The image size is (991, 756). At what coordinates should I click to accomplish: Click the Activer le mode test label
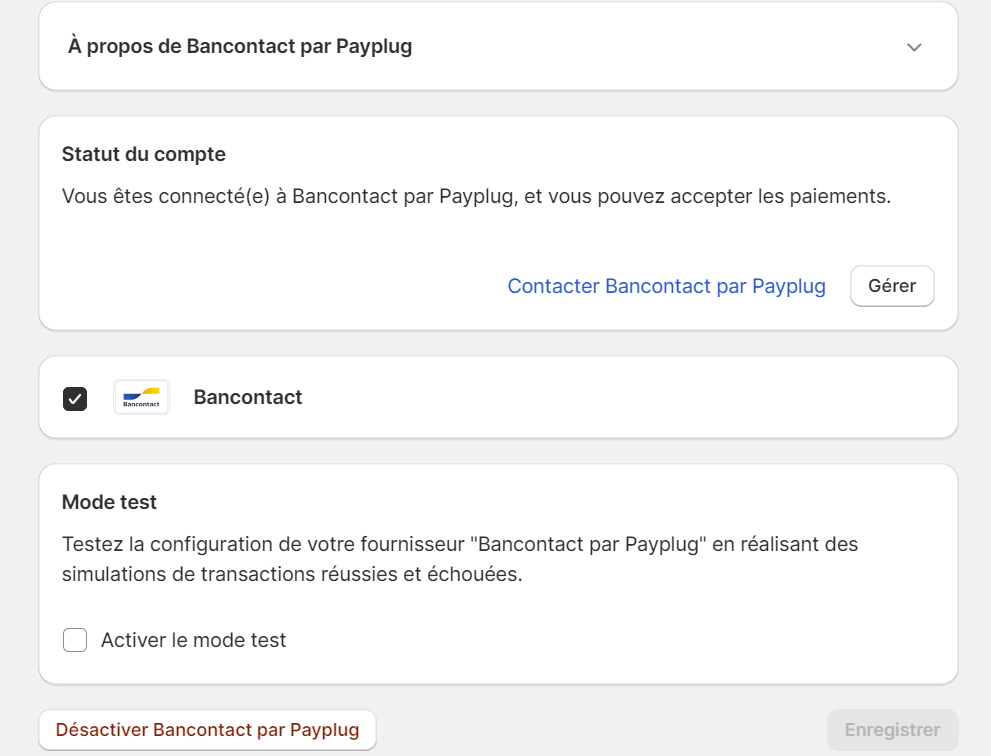point(193,640)
